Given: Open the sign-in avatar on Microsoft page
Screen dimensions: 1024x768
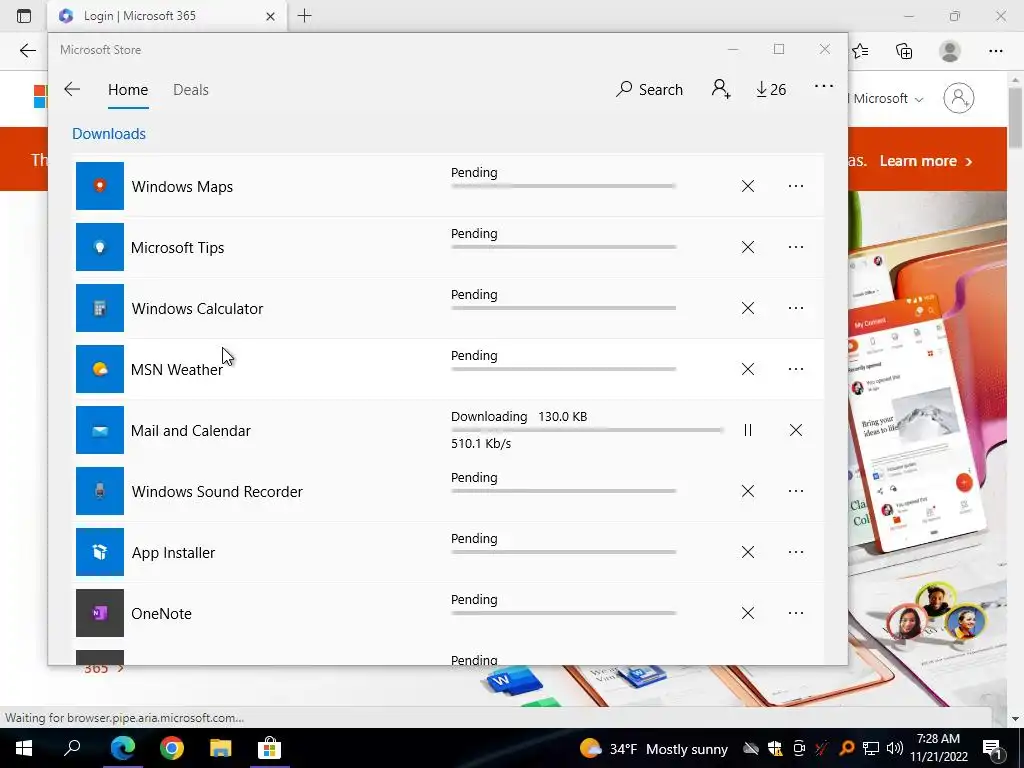Looking at the screenshot, I should click(958, 98).
